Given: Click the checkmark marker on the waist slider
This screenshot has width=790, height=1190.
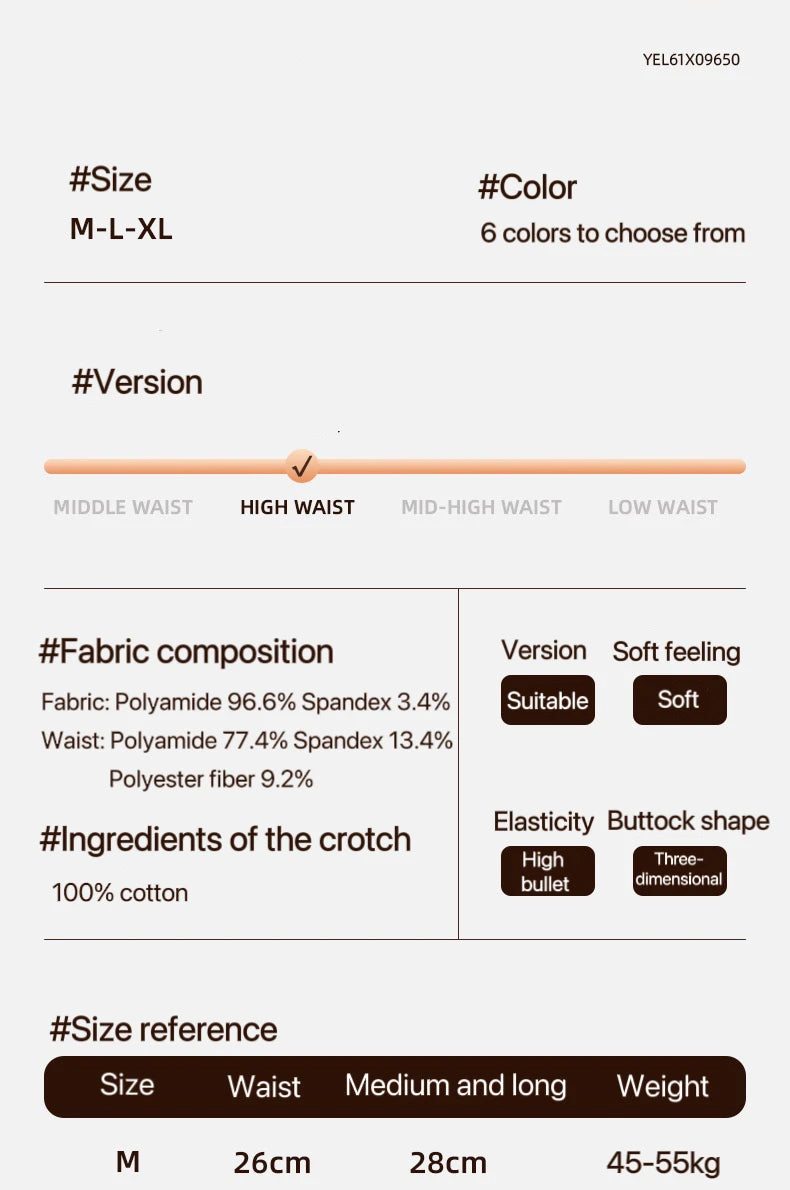Looking at the screenshot, I should click(302, 466).
